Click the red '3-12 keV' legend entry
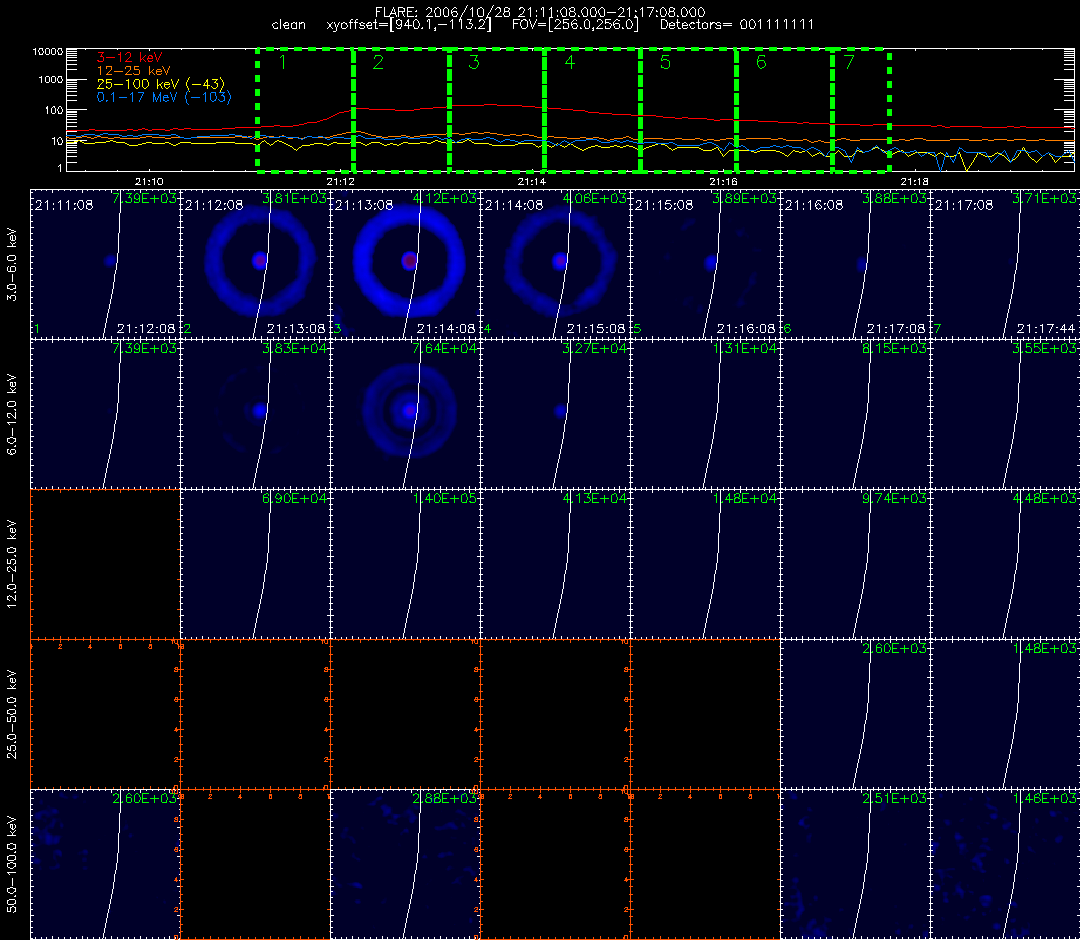1080x940 pixels. click(129, 58)
